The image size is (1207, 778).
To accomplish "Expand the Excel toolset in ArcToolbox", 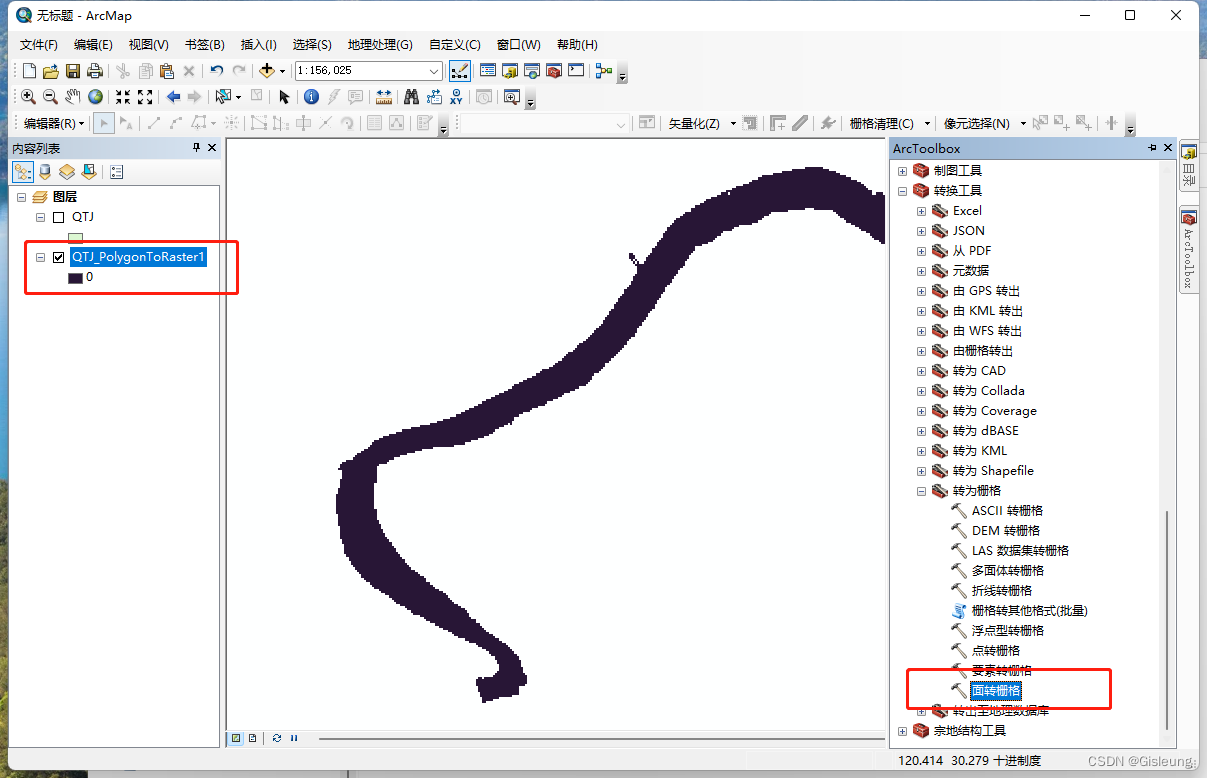I will pyautogui.click(x=922, y=211).
